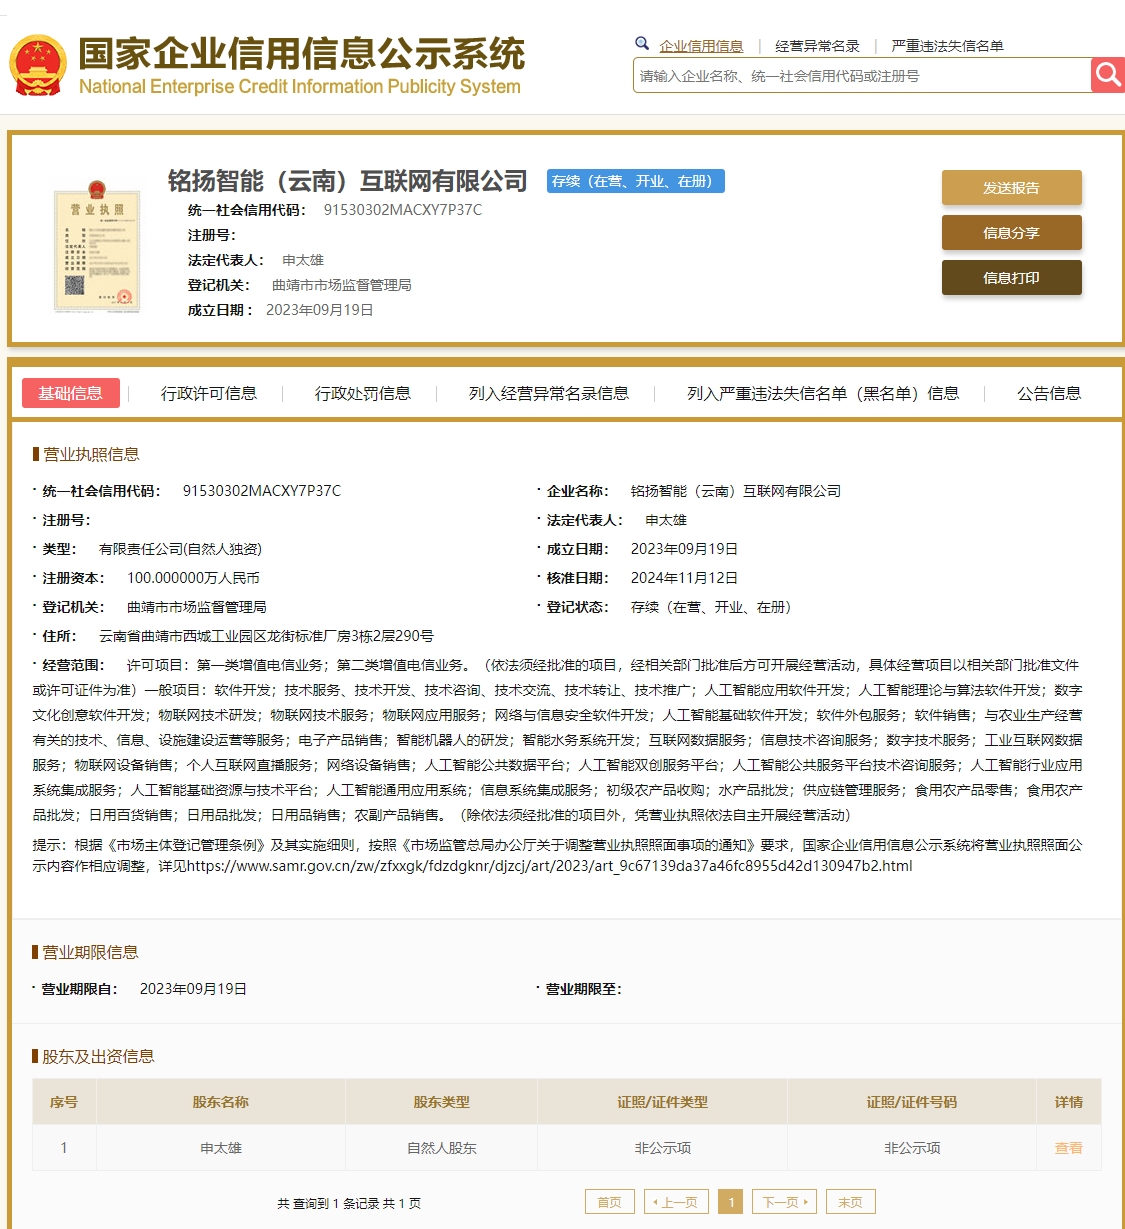Switch to the 行政许可信息 tab
The width and height of the screenshot is (1125, 1229).
pos(209,393)
